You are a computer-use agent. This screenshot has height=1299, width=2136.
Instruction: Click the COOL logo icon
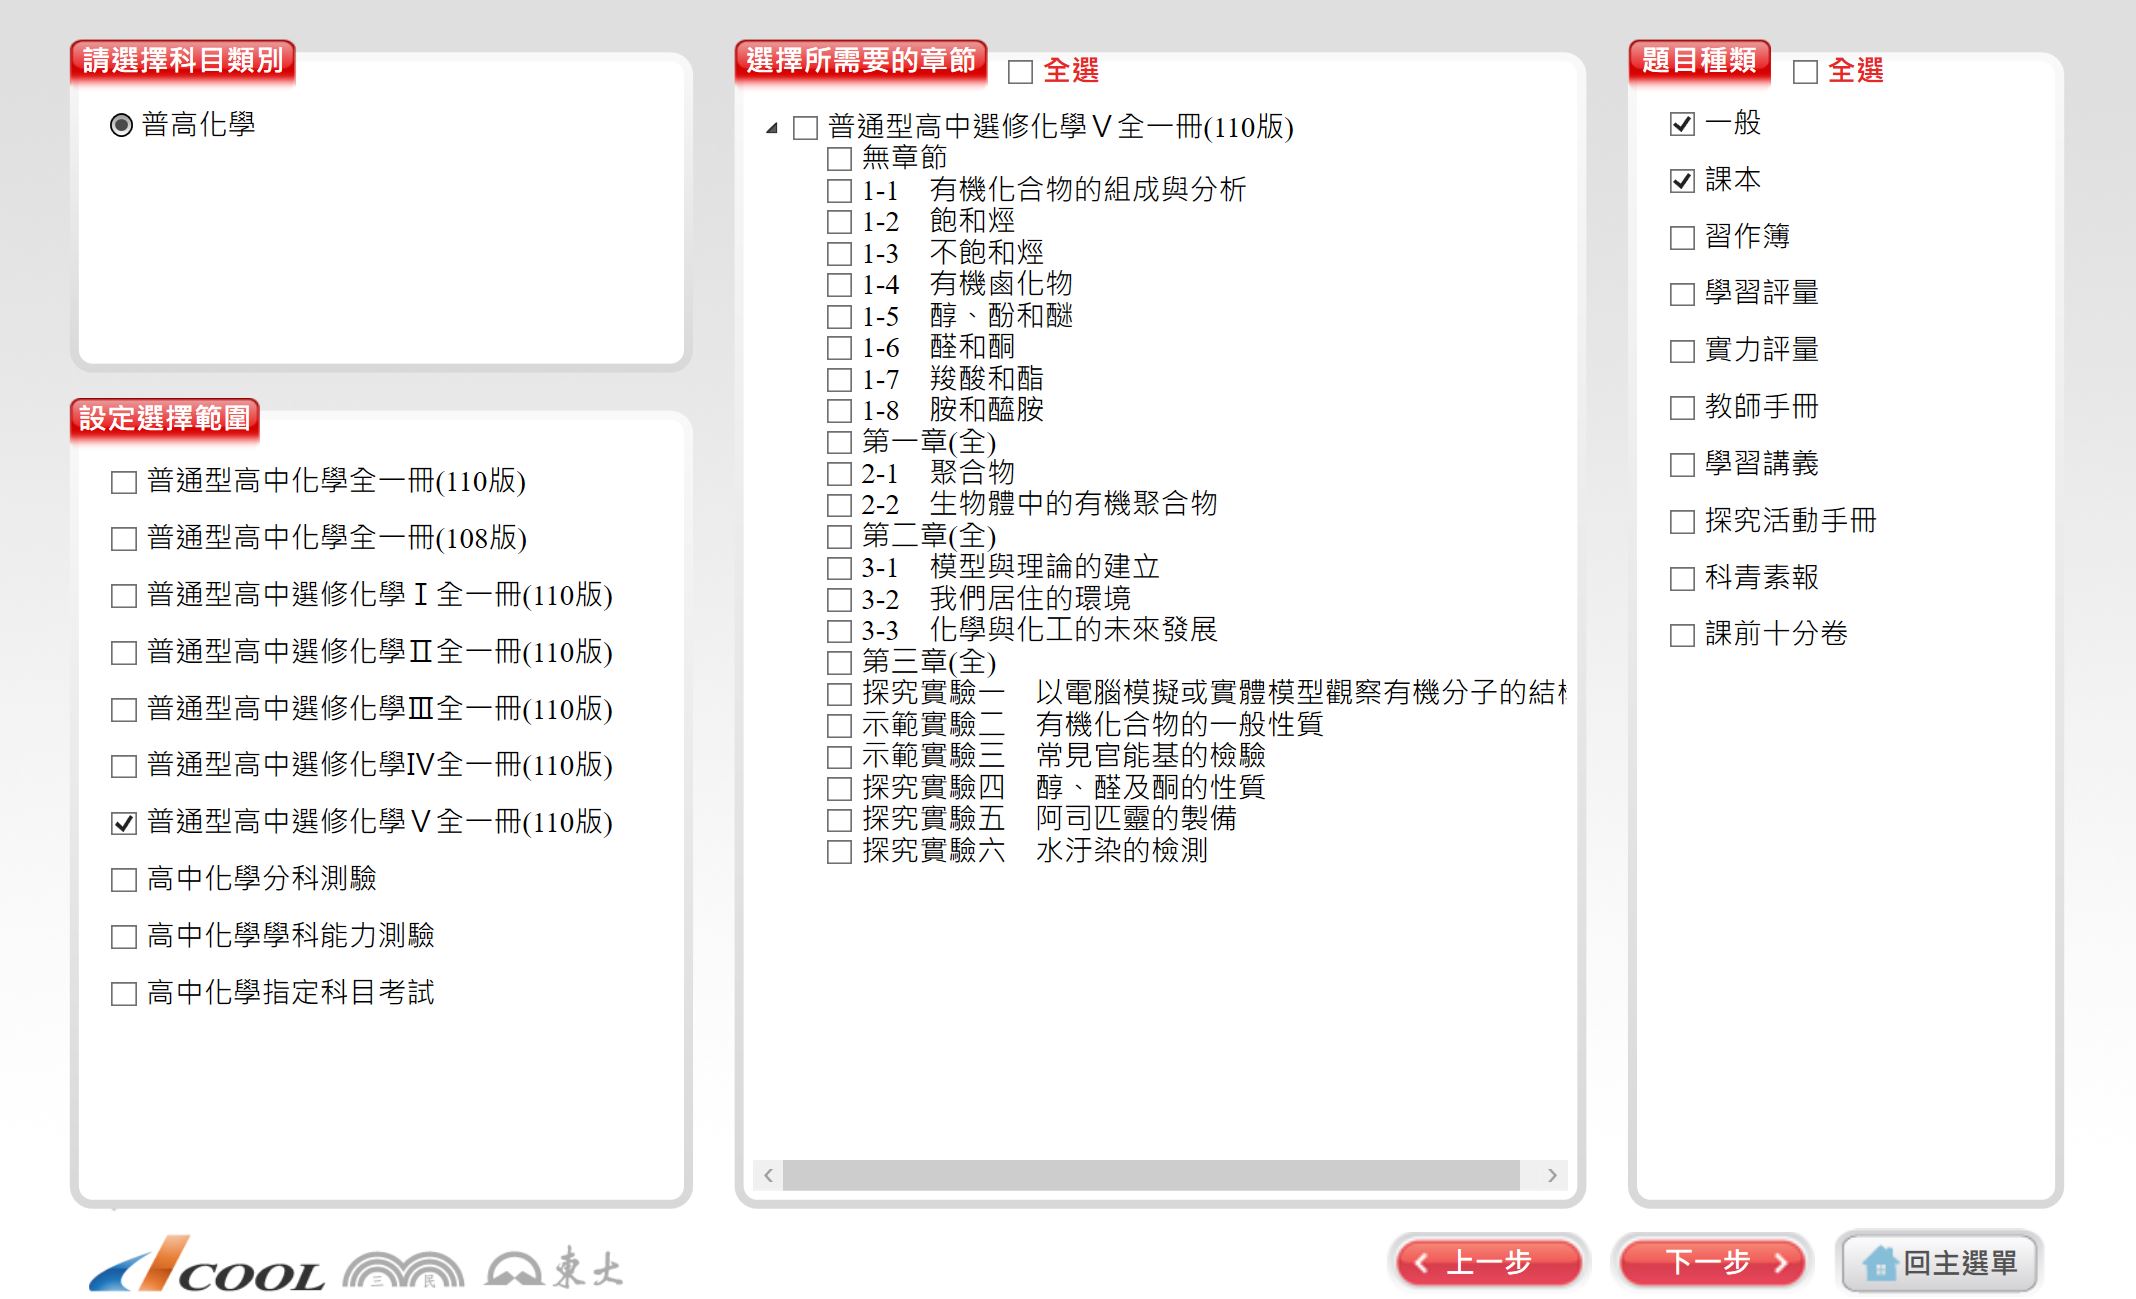(x=206, y=1266)
